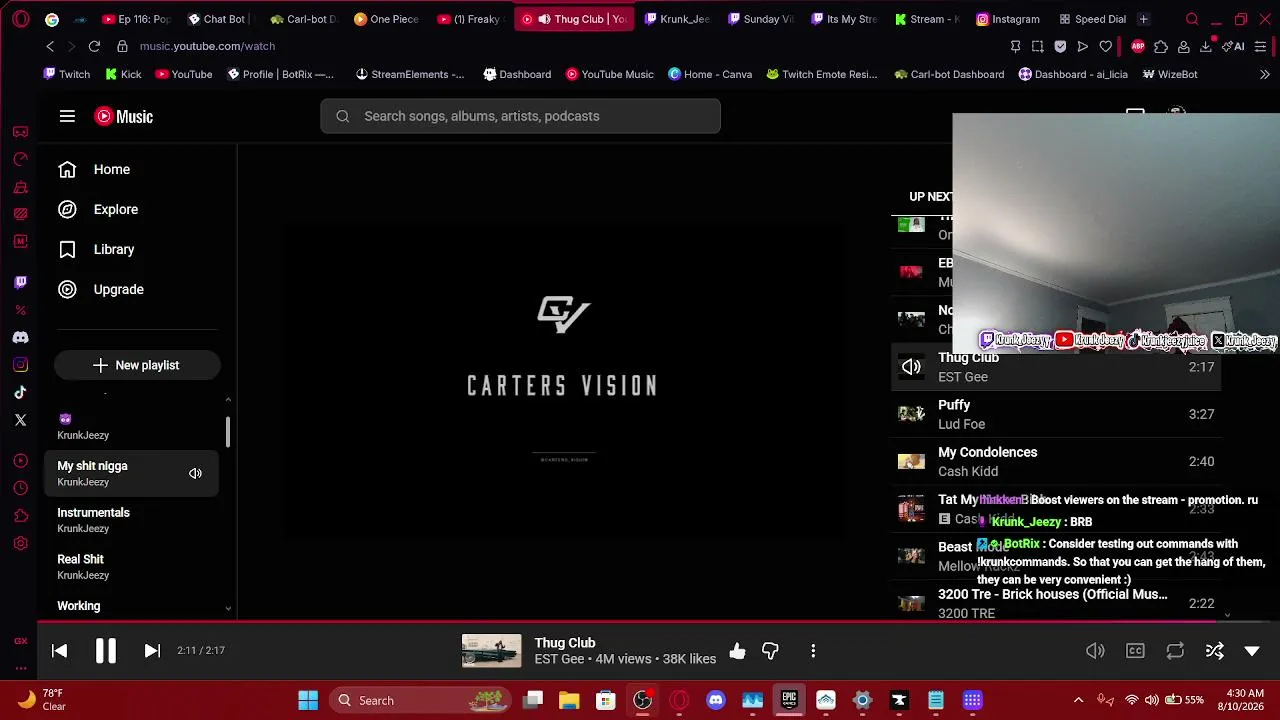This screenshot has height=720, width=1280.
Task: Open a new browser tab
Action: (x=1143, y=19)
